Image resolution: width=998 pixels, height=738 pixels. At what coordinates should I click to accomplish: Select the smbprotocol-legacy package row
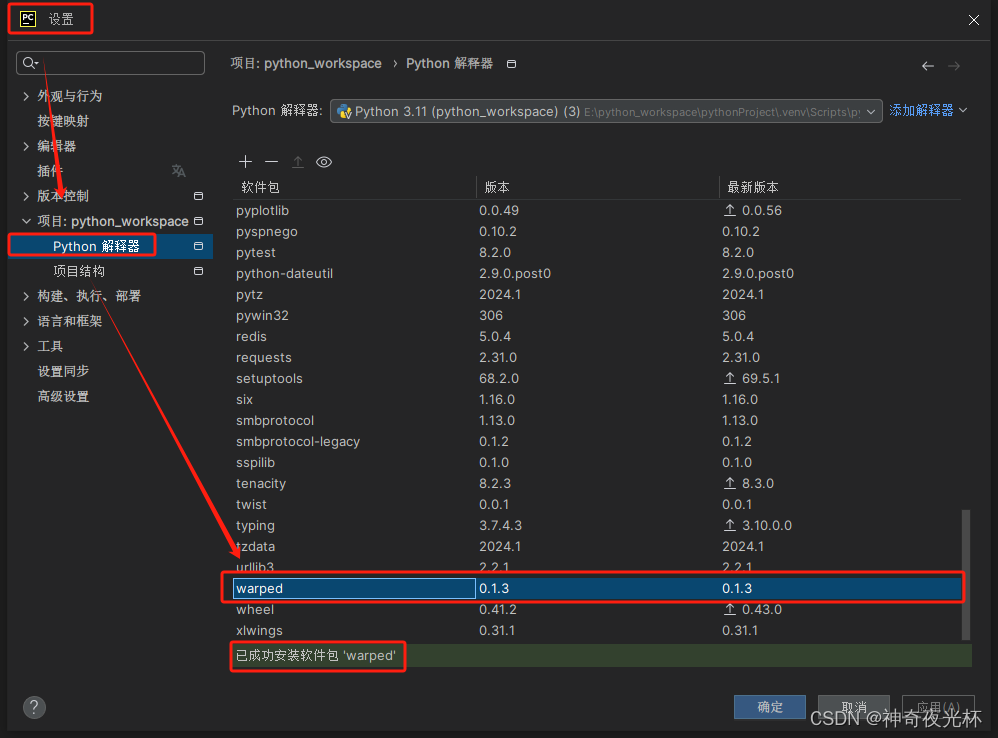(x=597, y=441)
